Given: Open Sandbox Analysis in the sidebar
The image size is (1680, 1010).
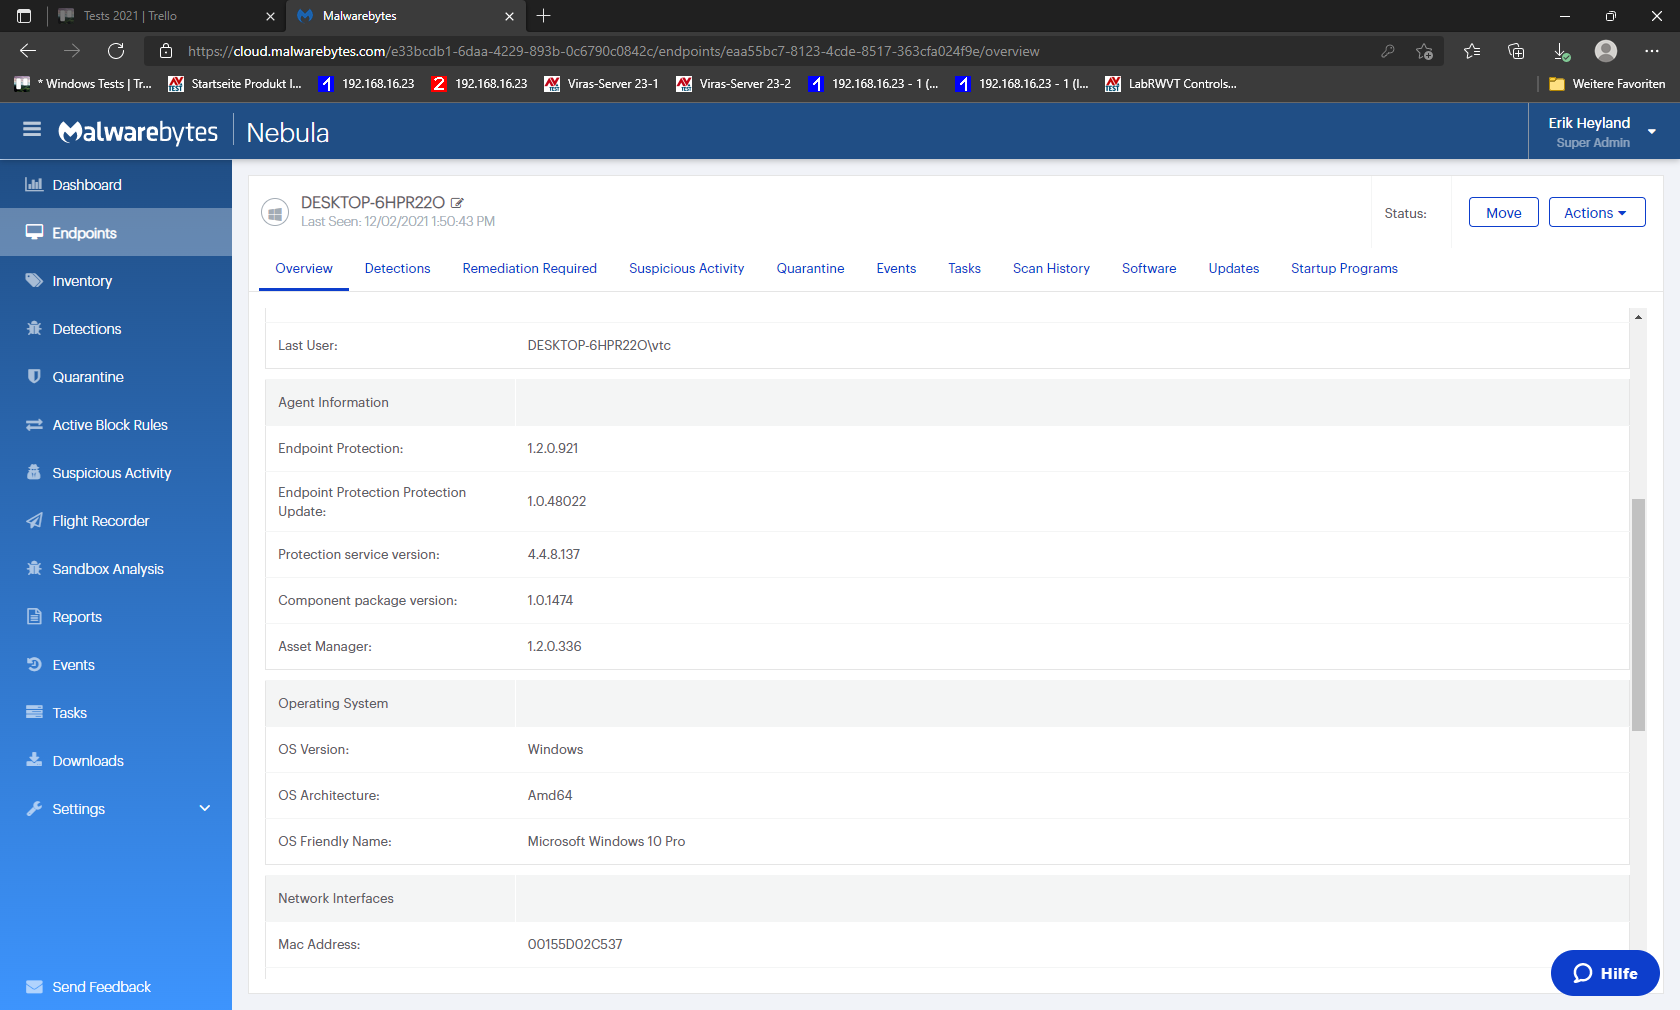Looking at the screenshot, I should [107, 569].
